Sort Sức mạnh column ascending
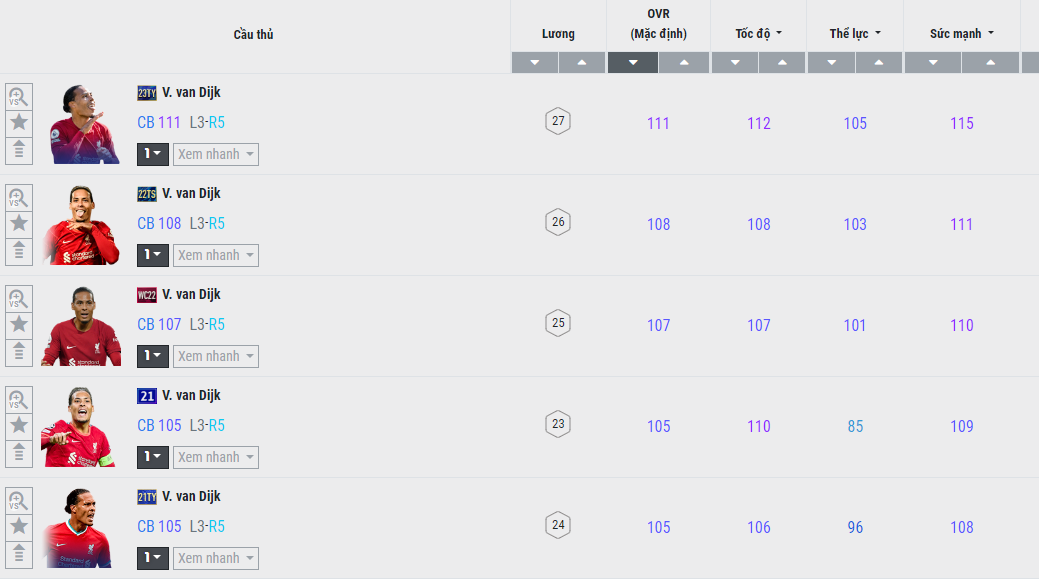This screenshot has width=1039, height=579. (x=990, y=62)
